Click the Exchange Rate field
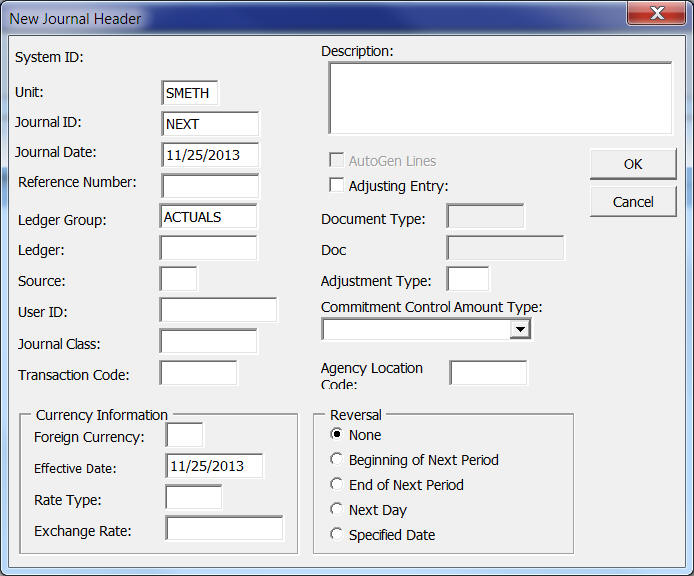Image resolution: width=694 pixels, height=576 pixels. (224, 529)
